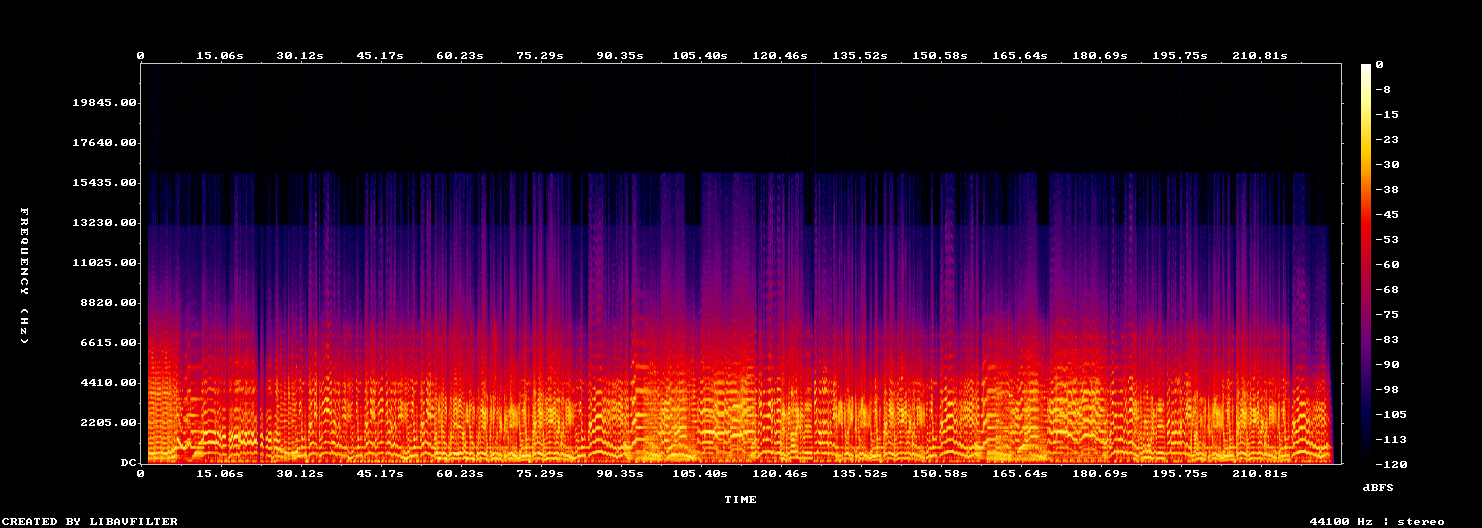Screen dimensions: 1482x528
Task: Click the 19845.00 frequency axis label
Action: point(104,103)
